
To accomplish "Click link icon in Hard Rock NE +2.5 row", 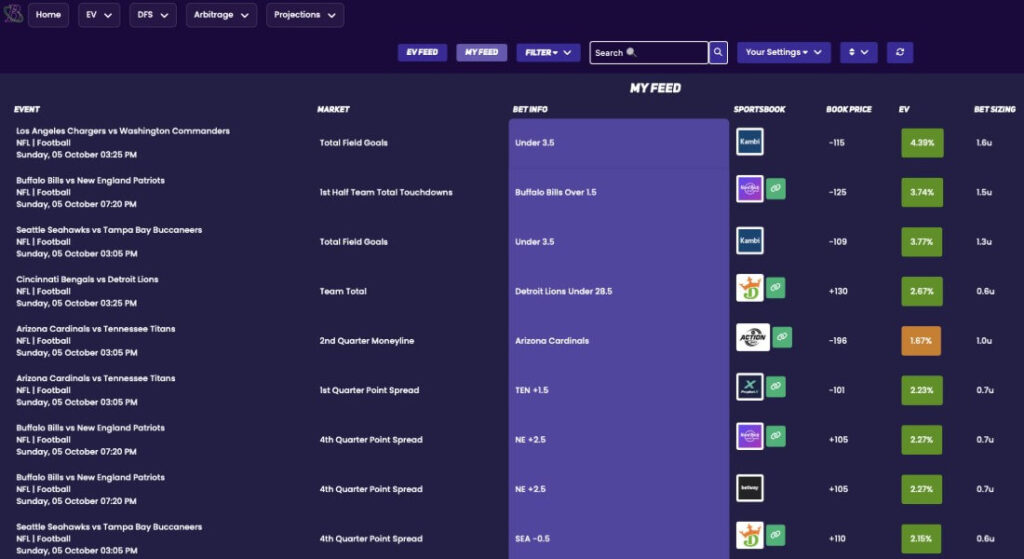I will point(776,436).
